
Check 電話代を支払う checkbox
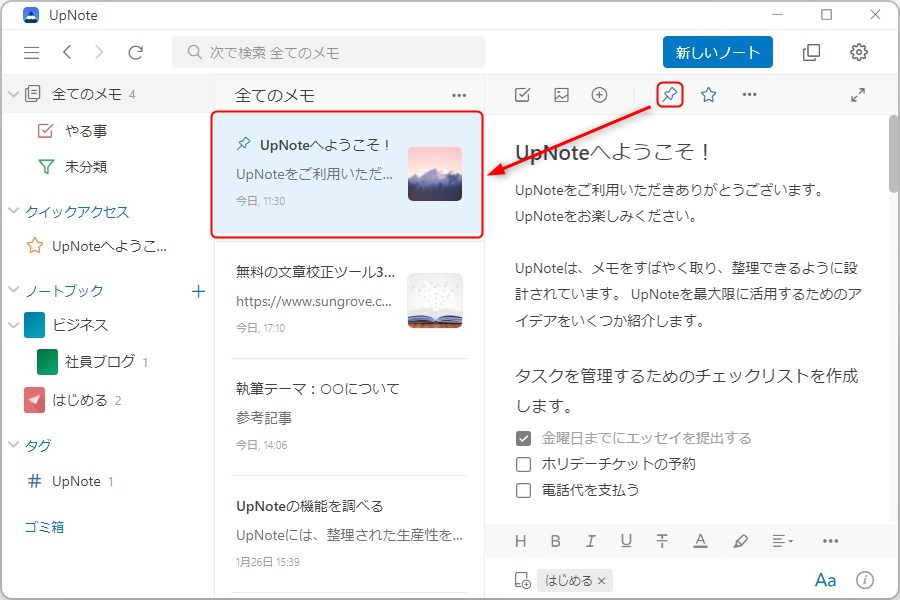pos(523,490)
